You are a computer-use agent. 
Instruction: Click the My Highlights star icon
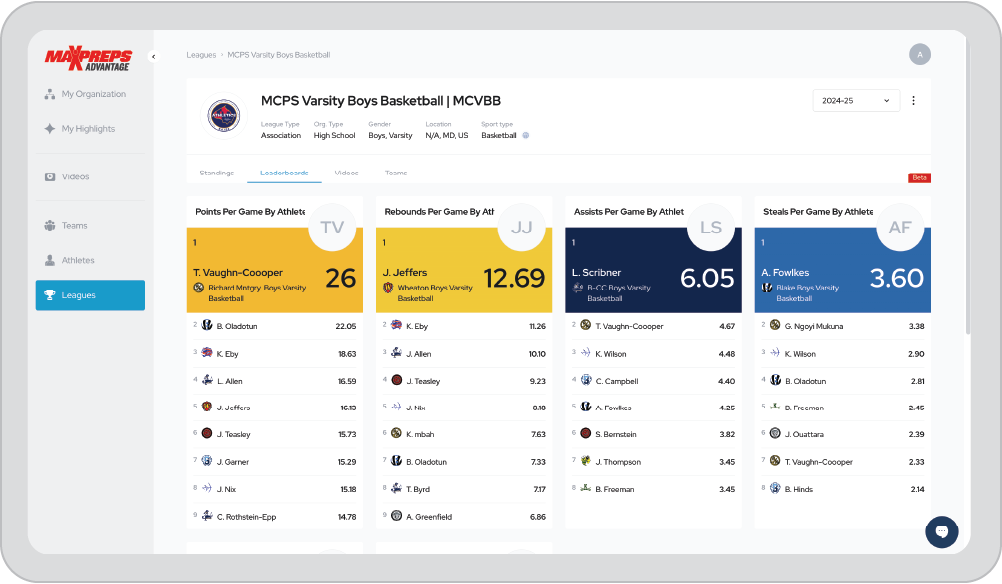(48, 128)
